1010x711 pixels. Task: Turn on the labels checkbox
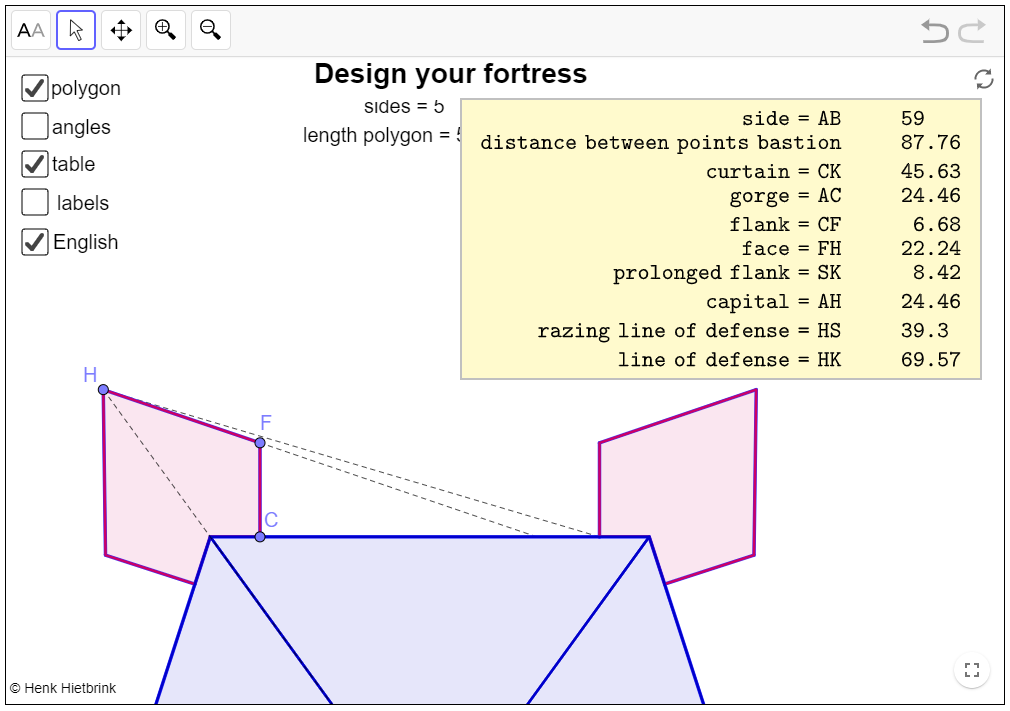point(35,202)
